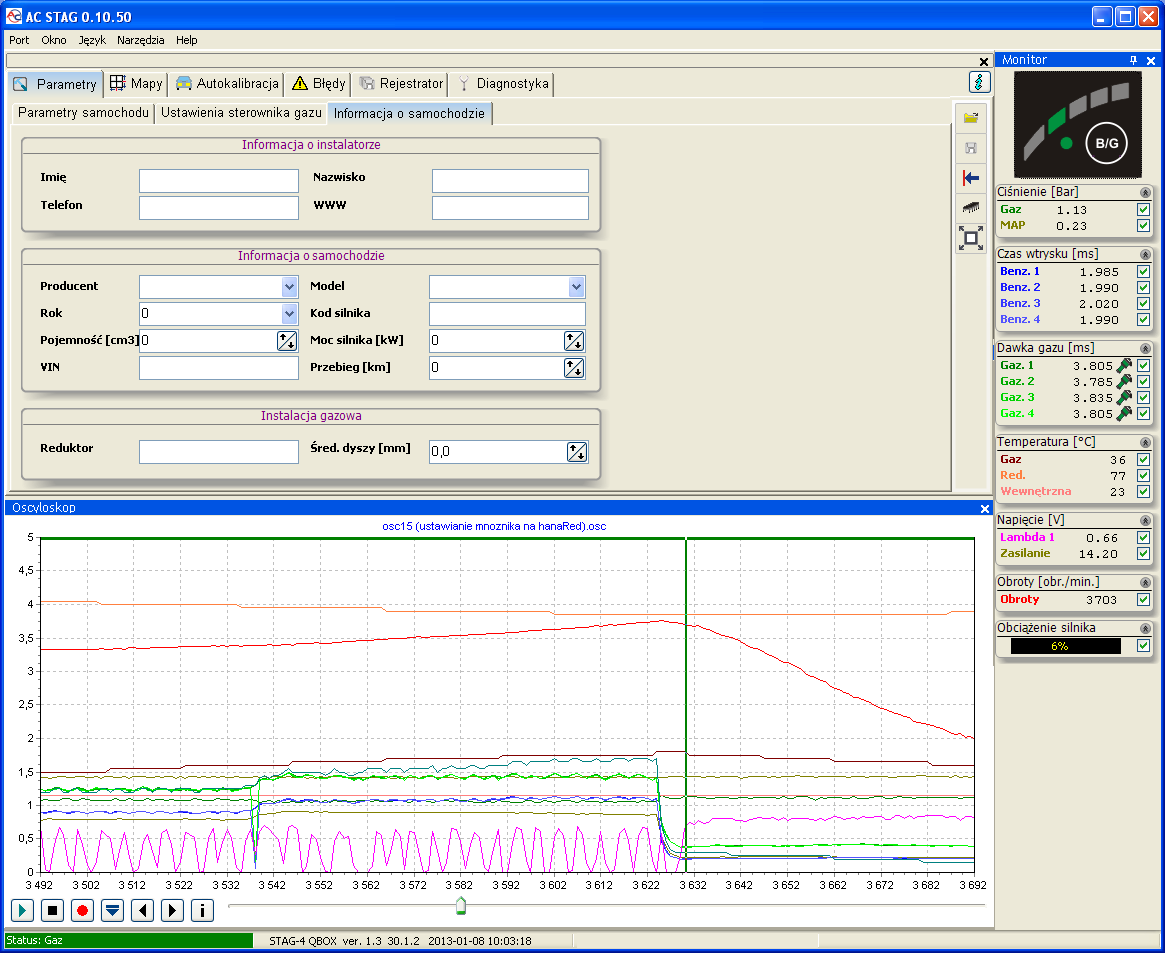The width and height of the screenshot is (1165, 953).
Task: Click the oscilloscope play button
Action: click(x=22, y=910)
